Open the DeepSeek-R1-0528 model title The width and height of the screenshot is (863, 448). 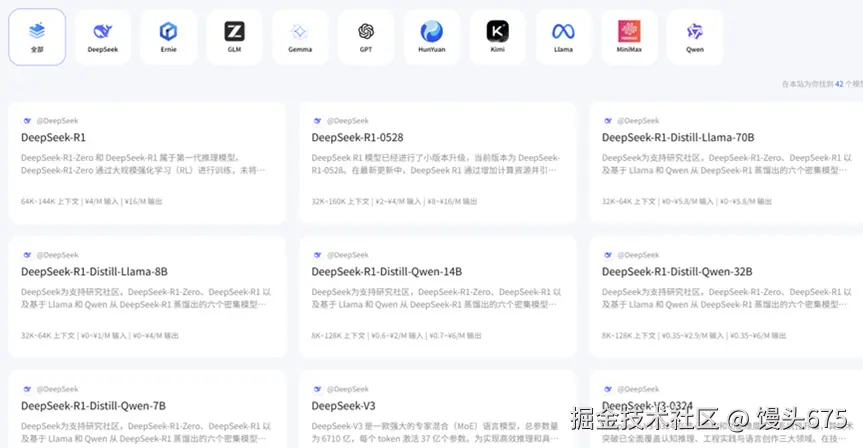tap(357, 138)
